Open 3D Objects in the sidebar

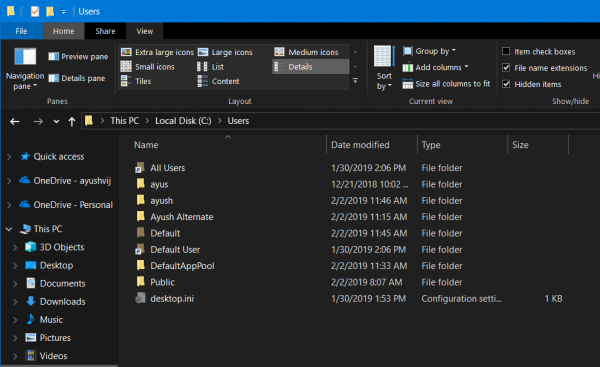tap(62, 247)
